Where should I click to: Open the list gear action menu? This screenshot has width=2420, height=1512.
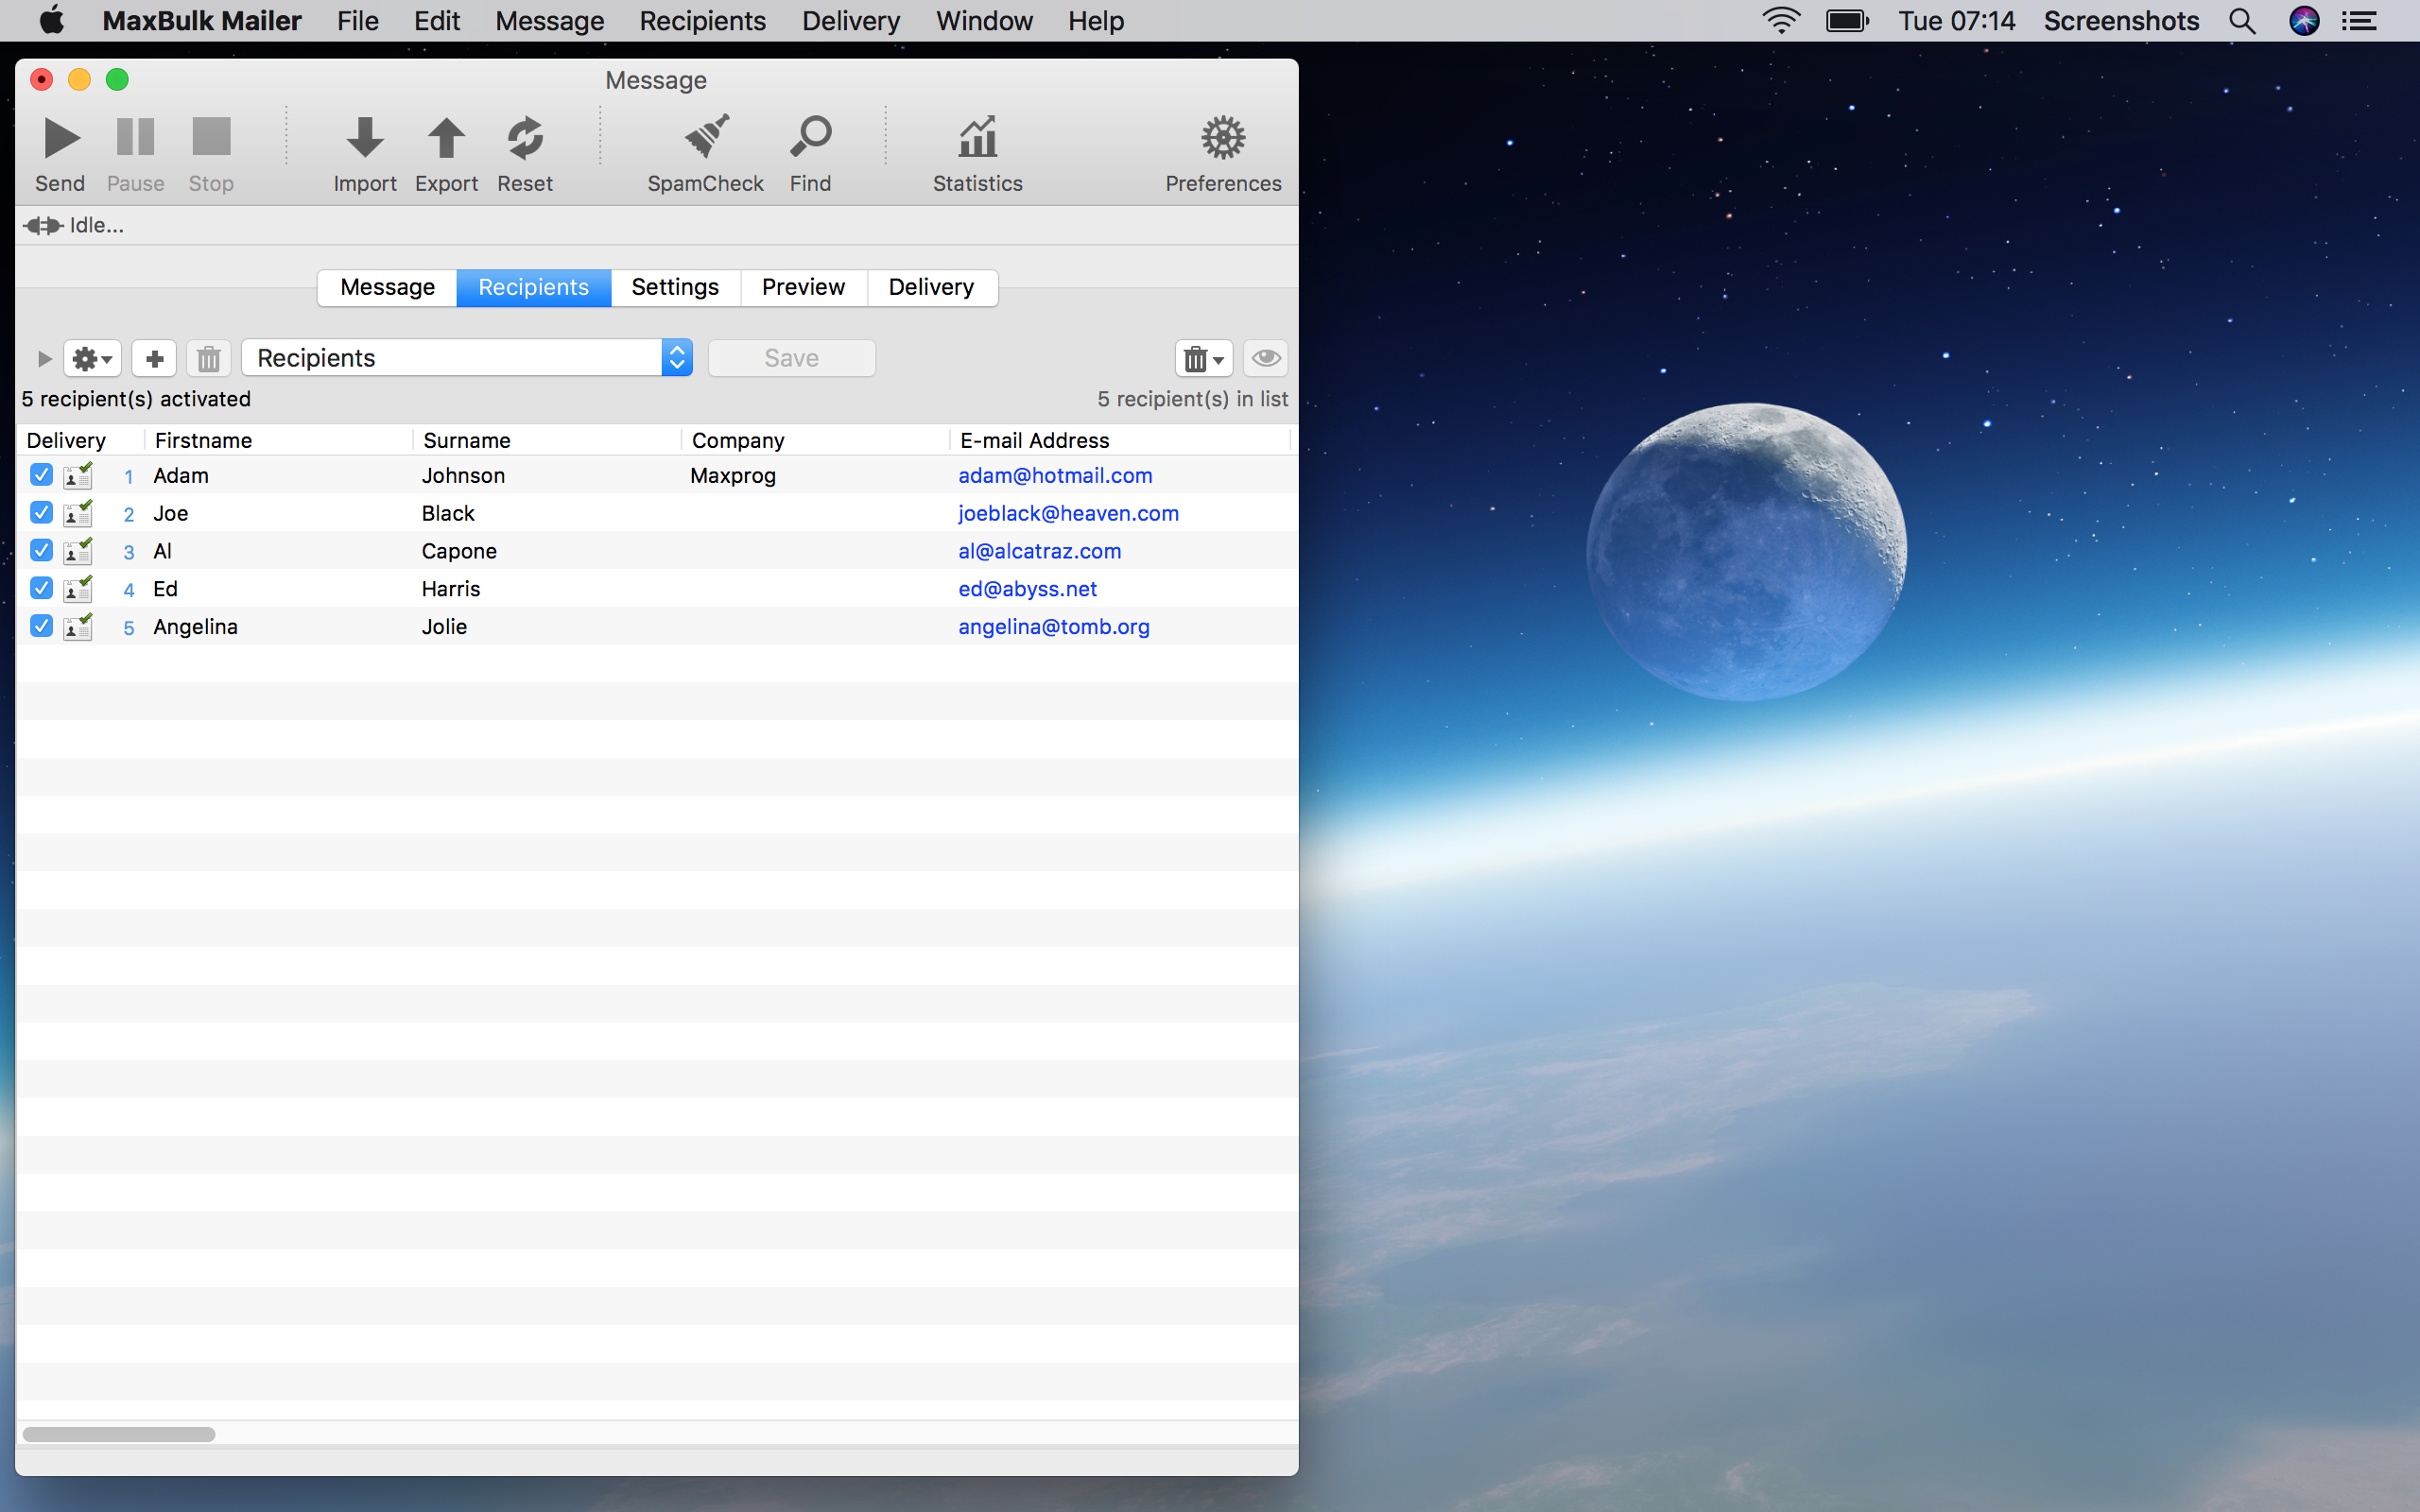point(92,358)
